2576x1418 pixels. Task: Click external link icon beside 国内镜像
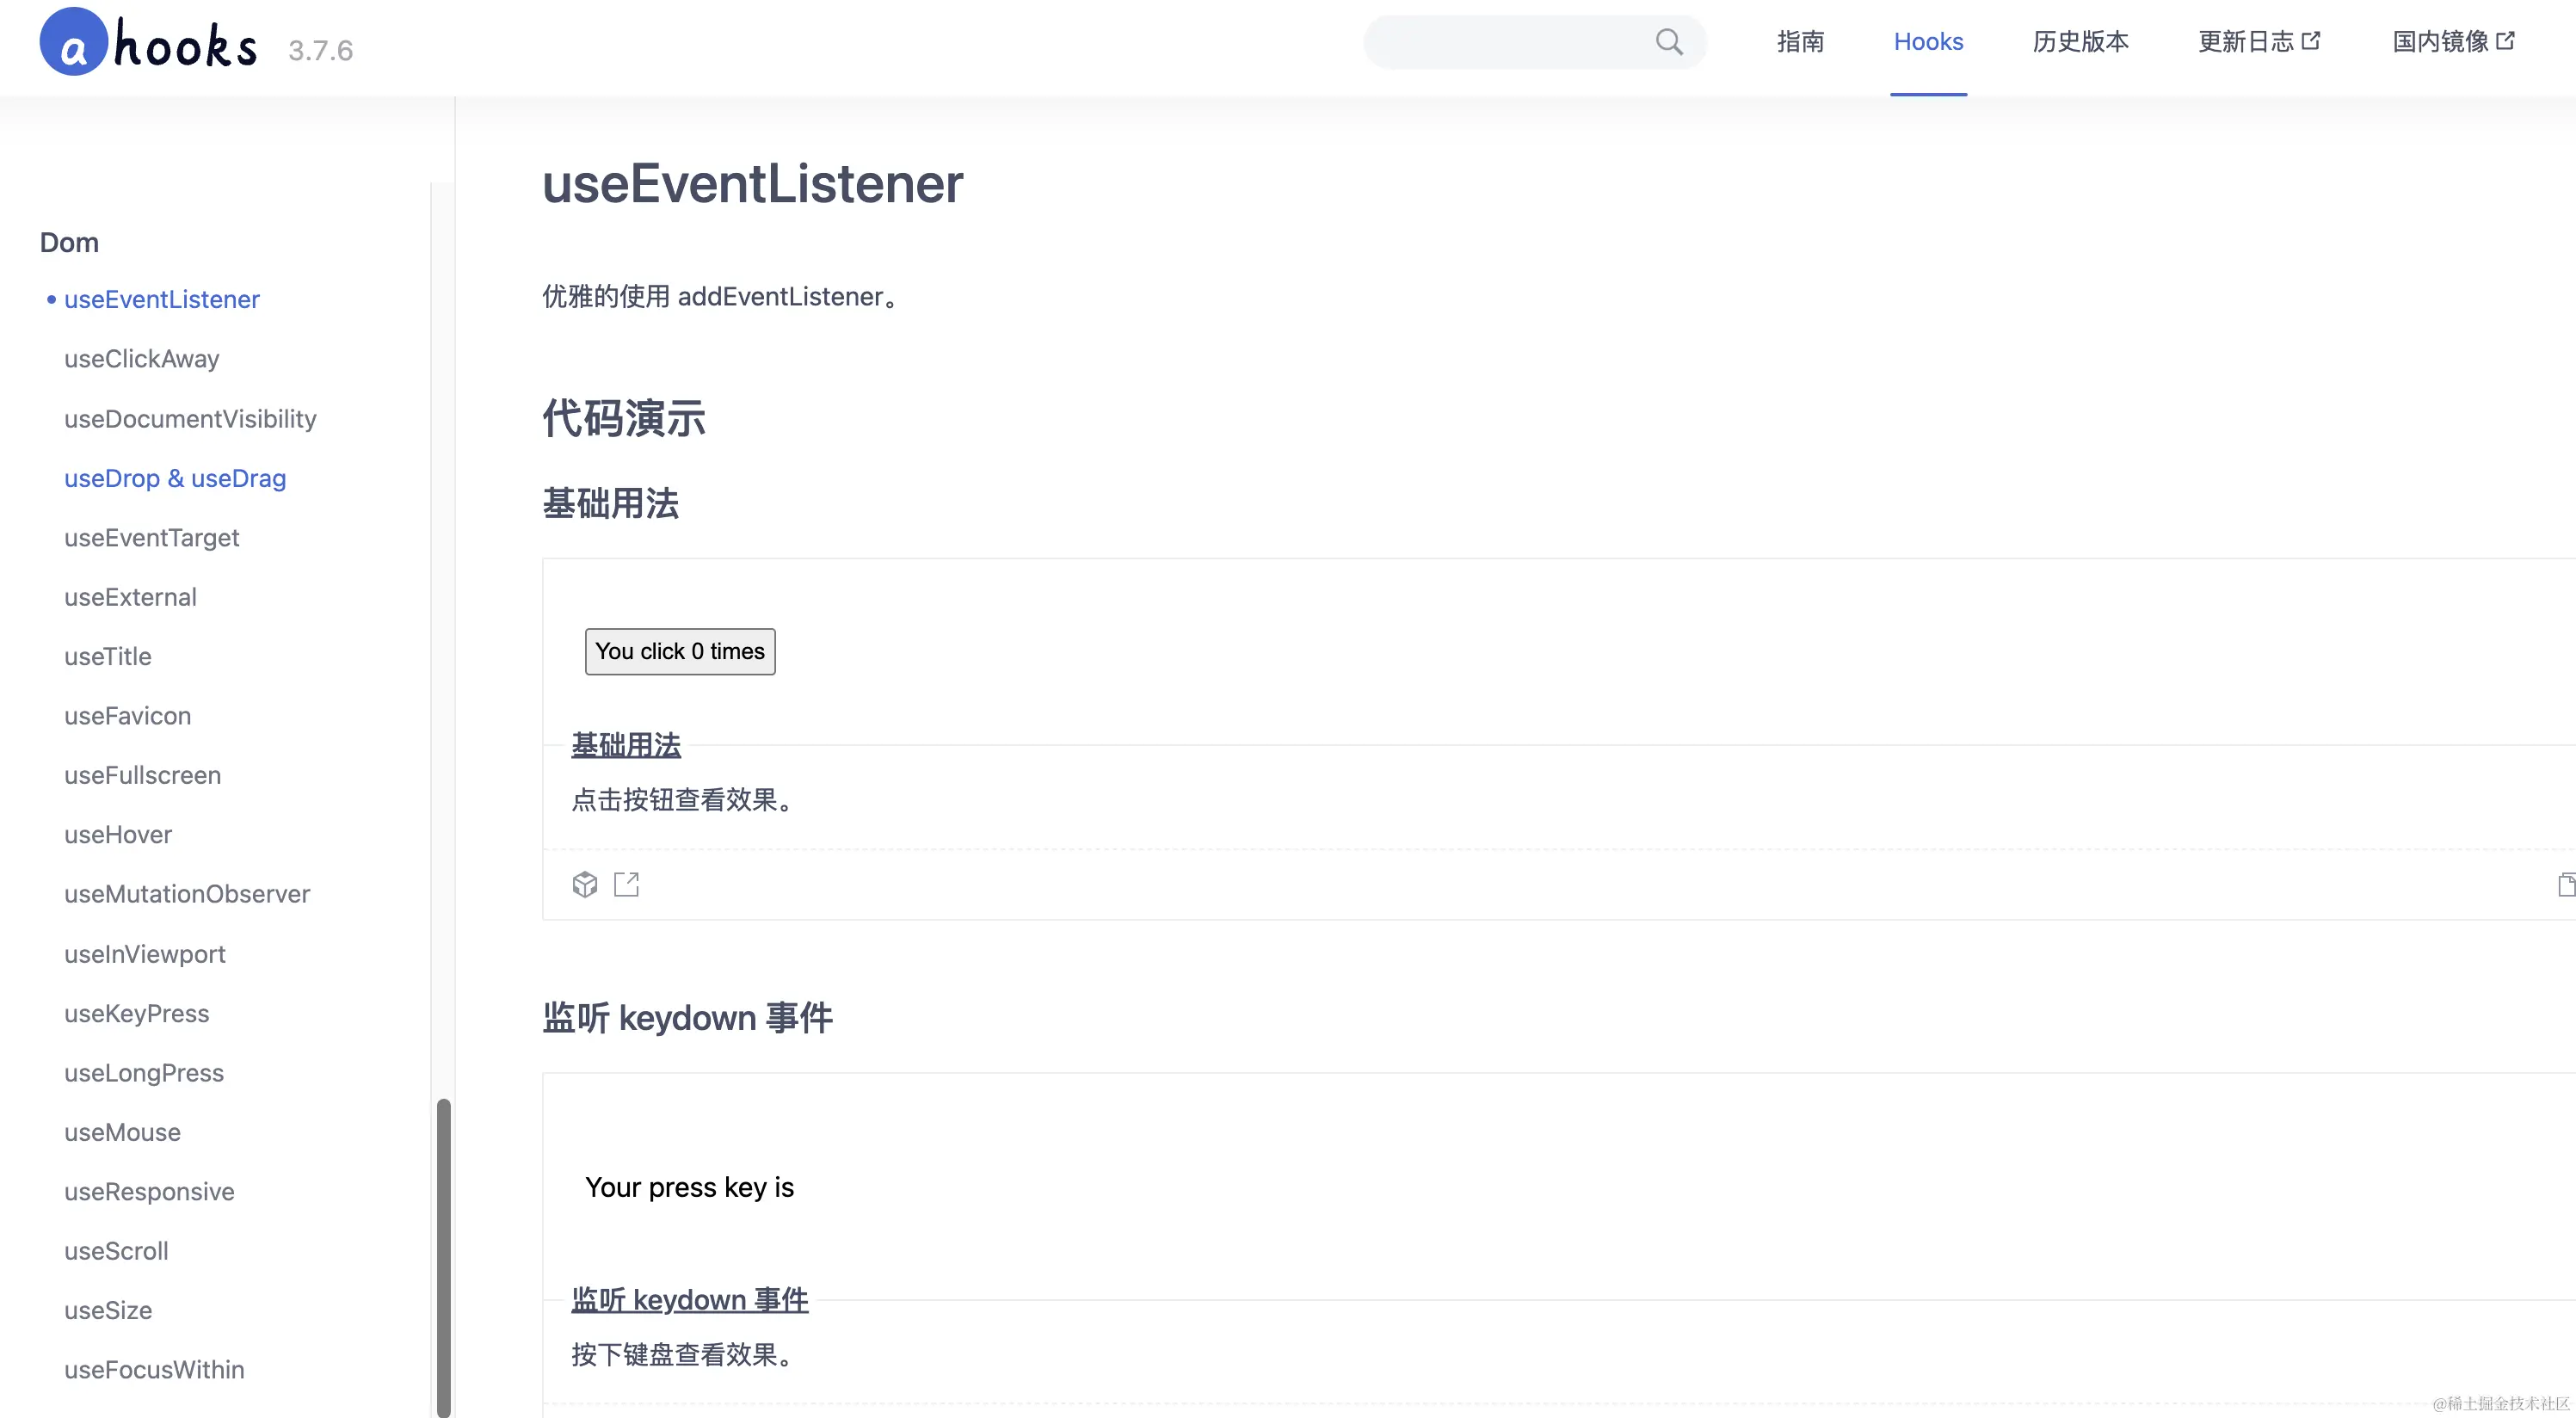point(2505,41)
